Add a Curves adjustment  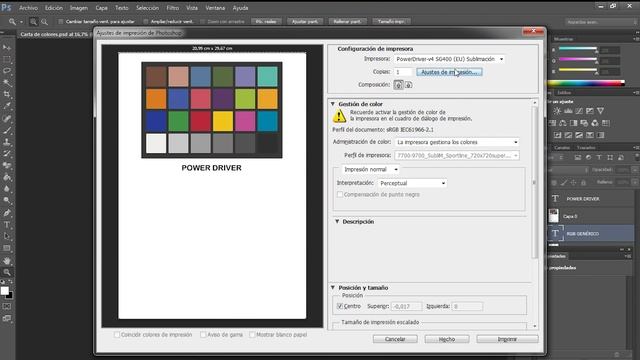579,111
